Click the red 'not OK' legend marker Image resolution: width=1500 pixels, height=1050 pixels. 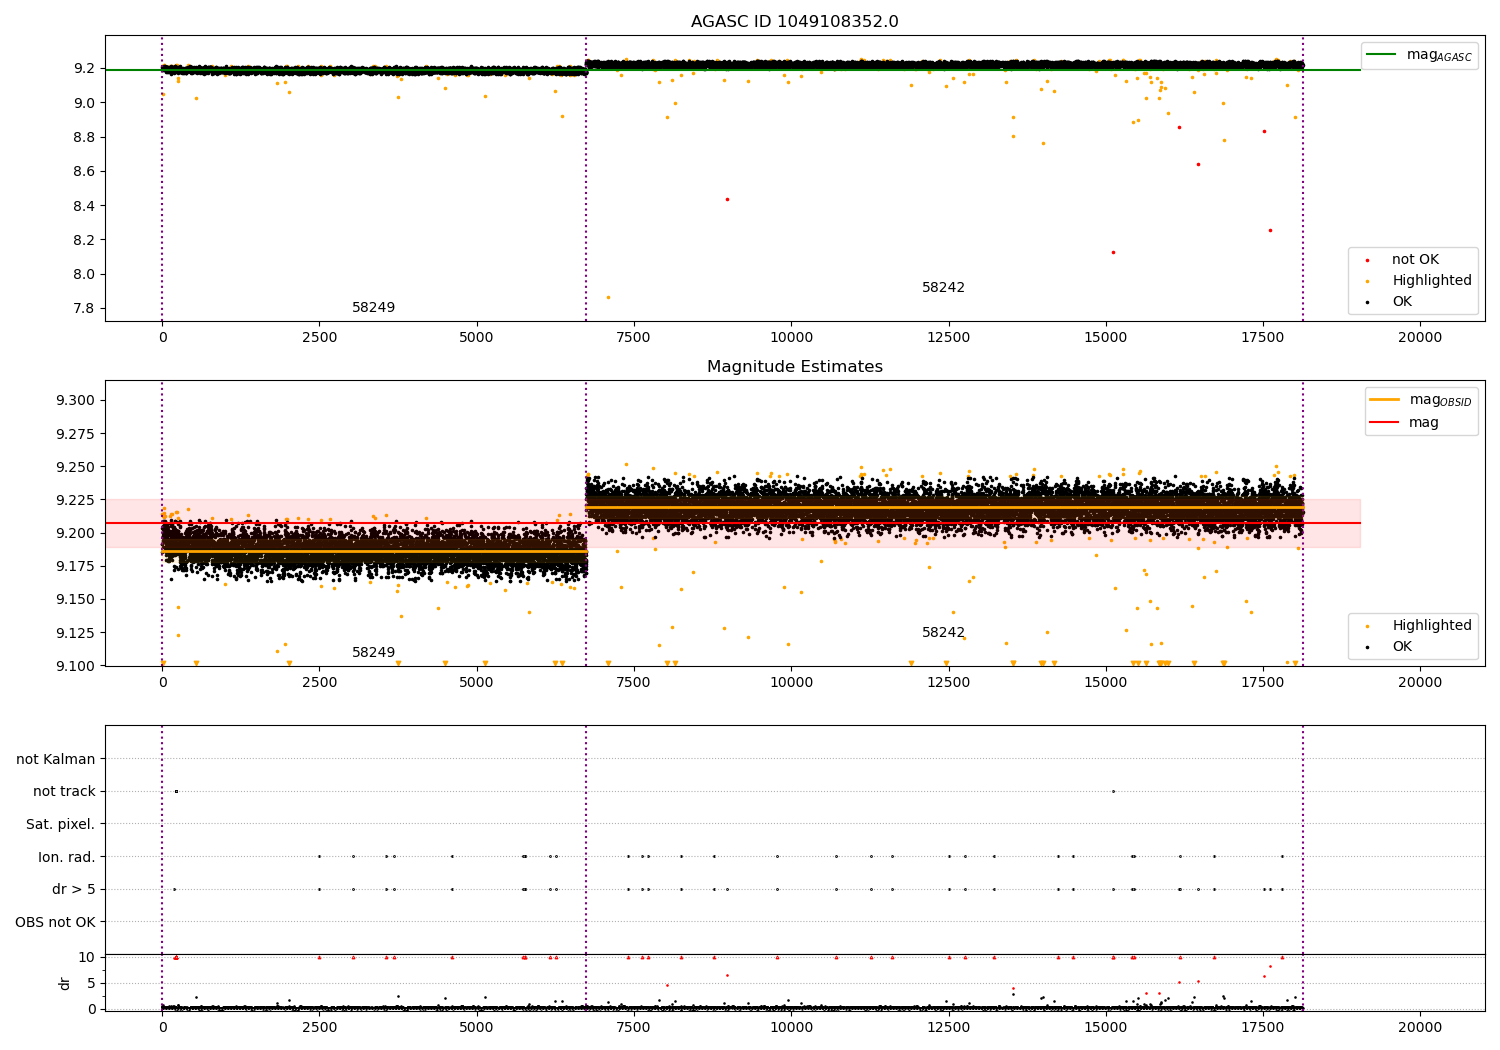click(1367, 260)
